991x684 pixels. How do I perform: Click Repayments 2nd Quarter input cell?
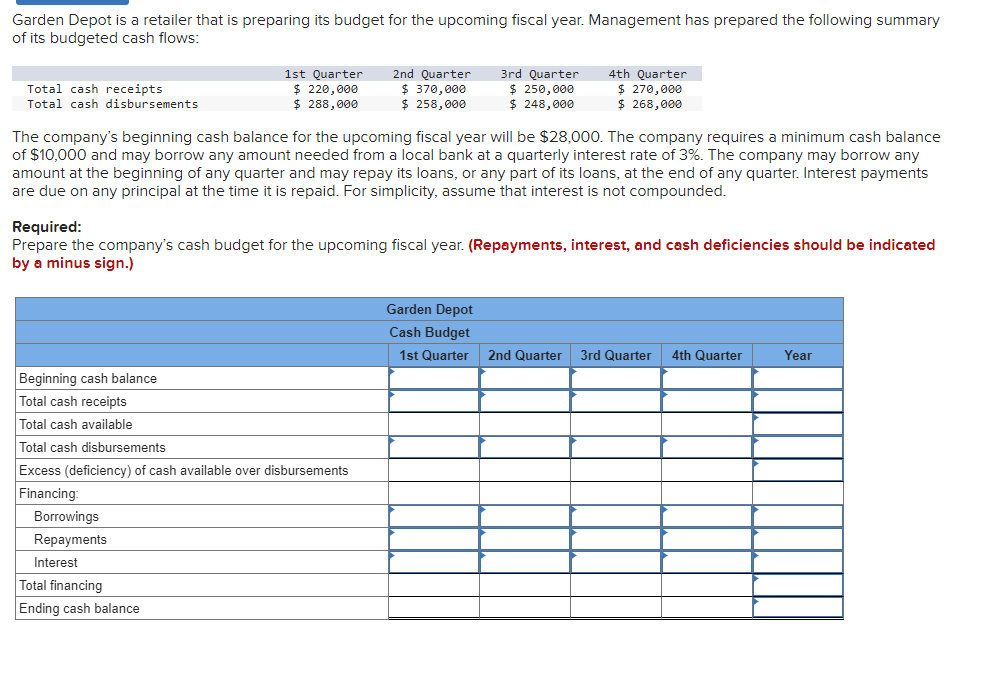(x=525, y=539)
